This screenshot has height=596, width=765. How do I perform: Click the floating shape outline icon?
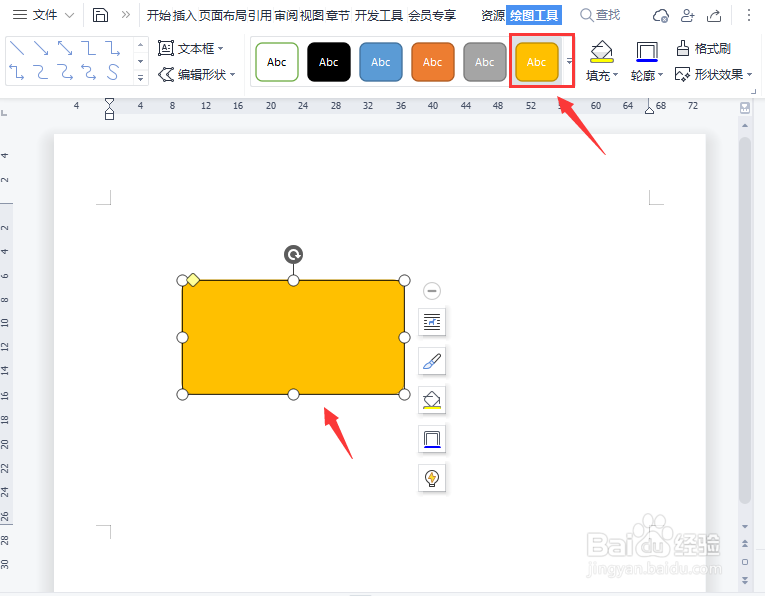coord(432,439)
